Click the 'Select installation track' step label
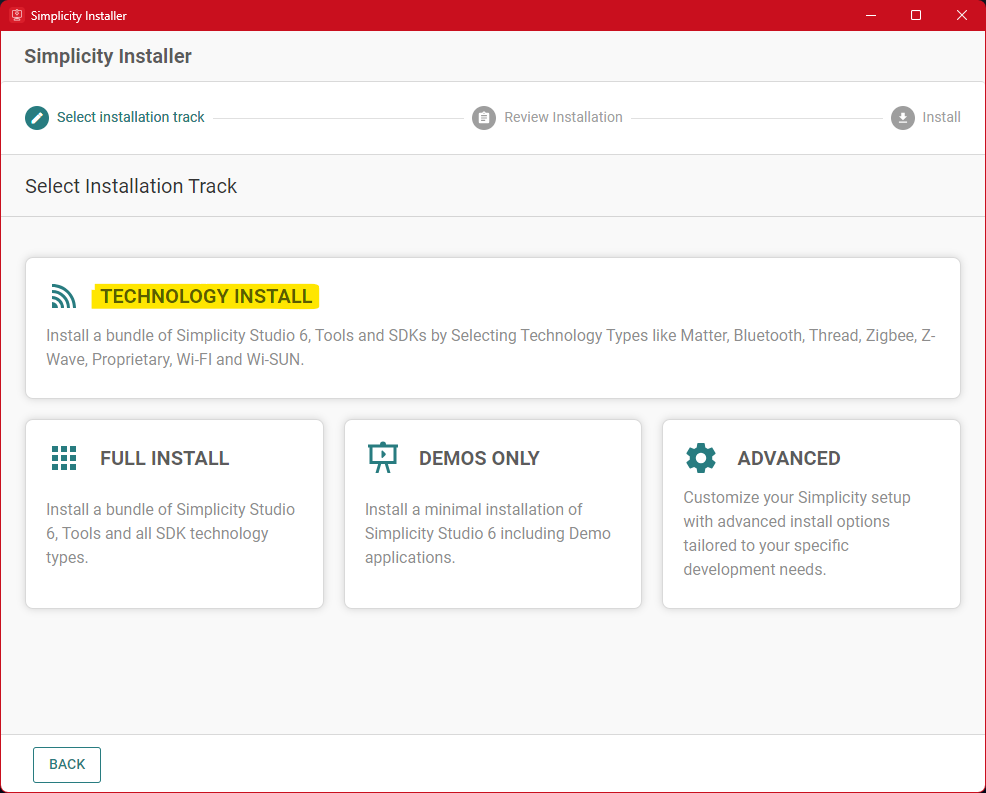 tap(131, 117)
